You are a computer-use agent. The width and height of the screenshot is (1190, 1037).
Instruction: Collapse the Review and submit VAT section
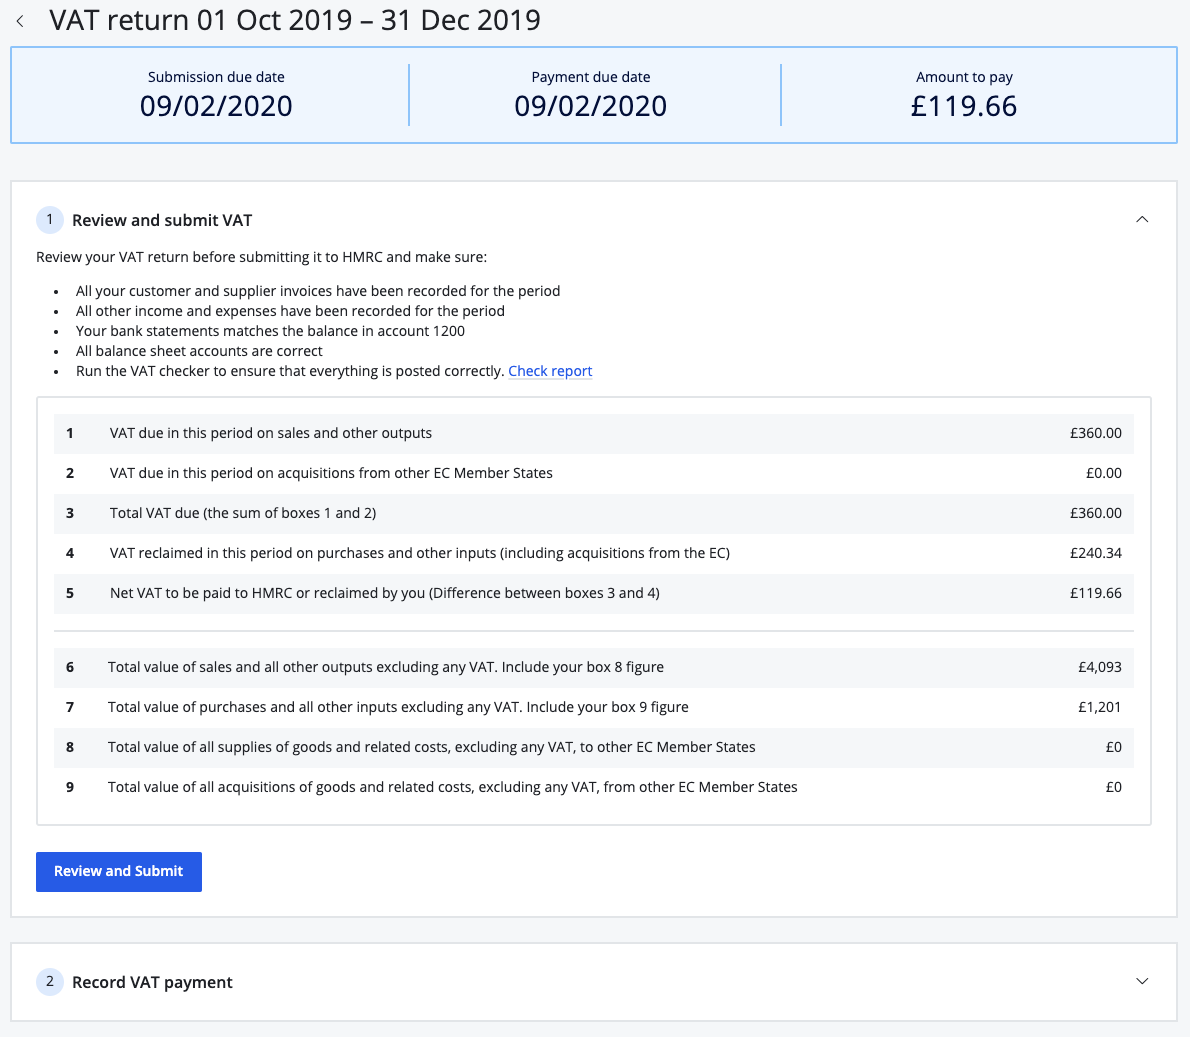point(1142,219)
